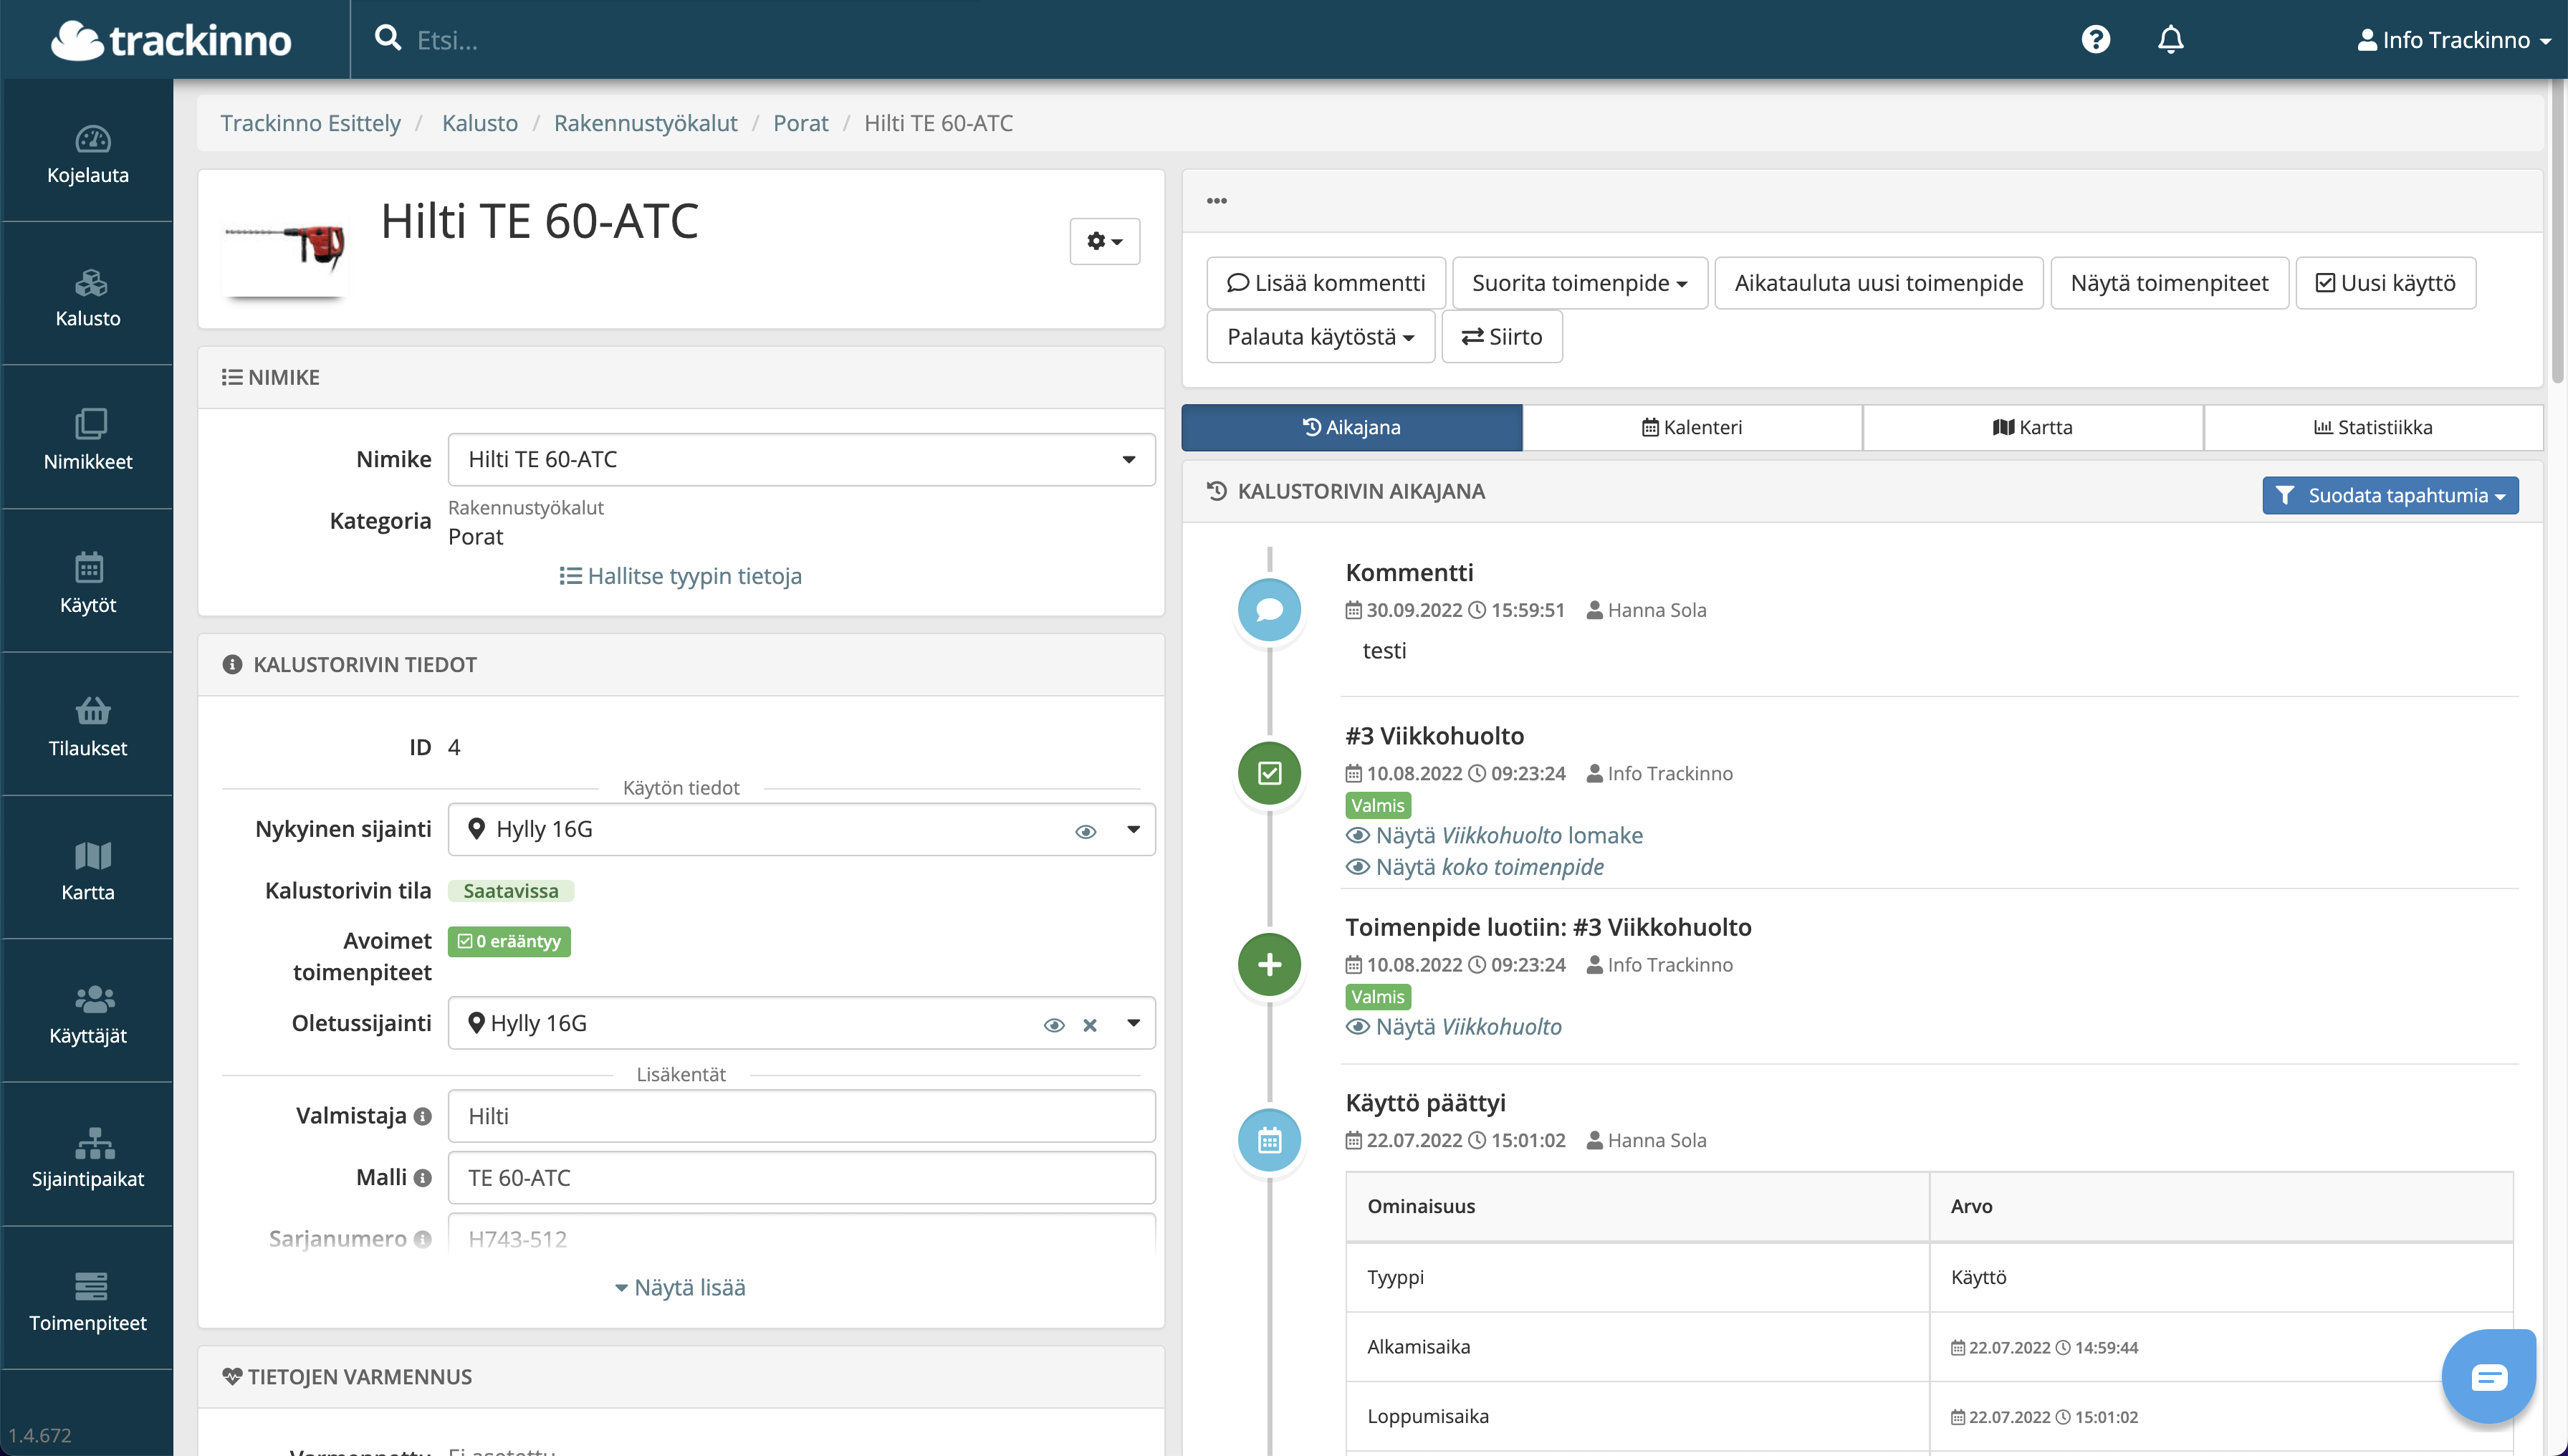Open Kojelauta dashboard in sidebar
The image size is (2568, 1456).
tap(88, 154)
